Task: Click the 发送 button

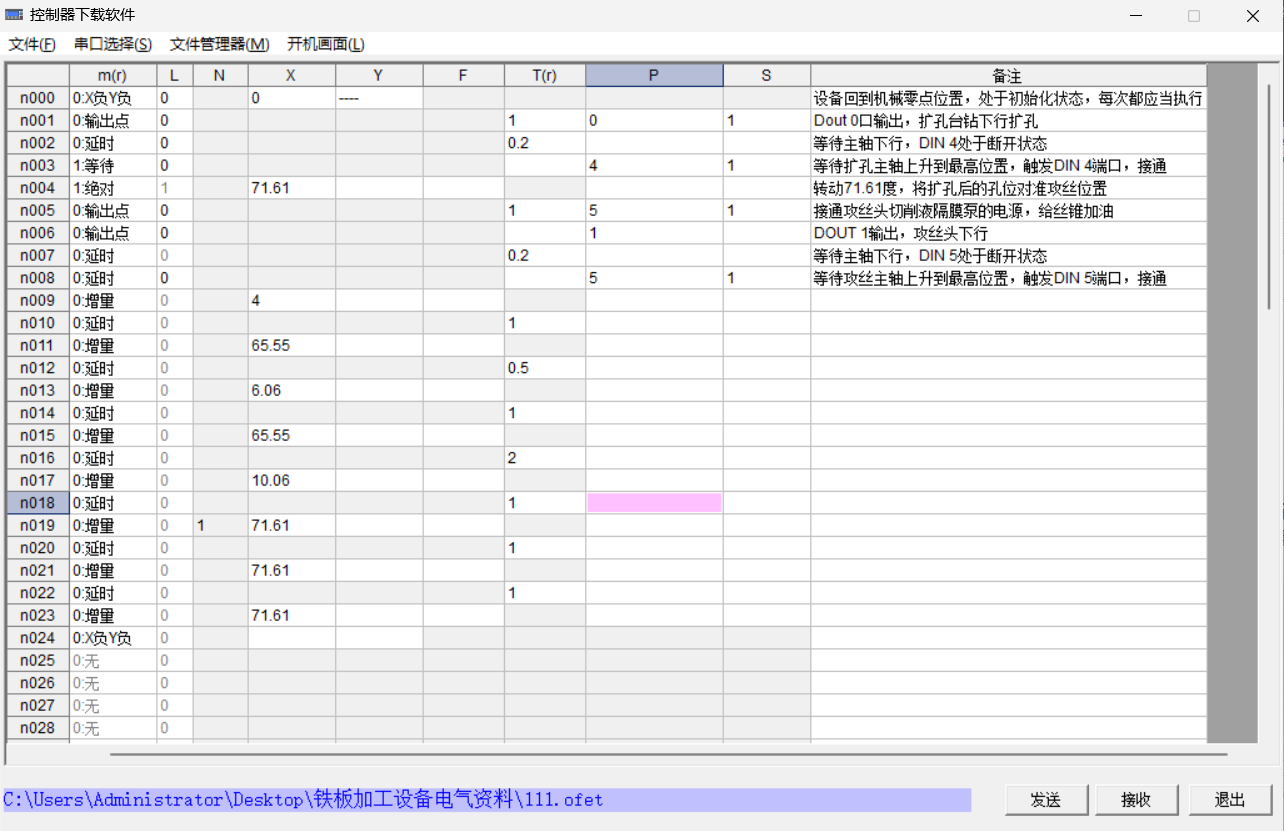Action: pos(1045,800)
